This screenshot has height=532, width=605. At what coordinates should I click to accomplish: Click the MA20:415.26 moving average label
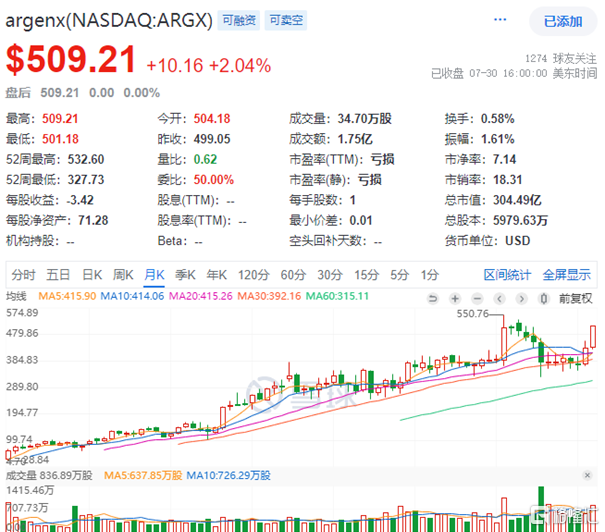201,296
